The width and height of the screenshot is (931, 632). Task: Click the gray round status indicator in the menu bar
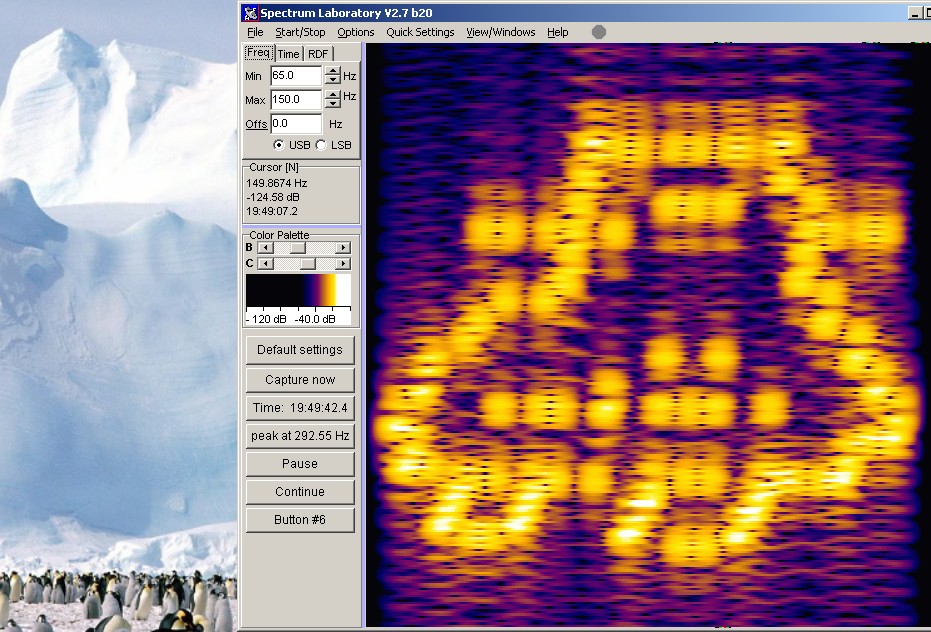[598, 32]
